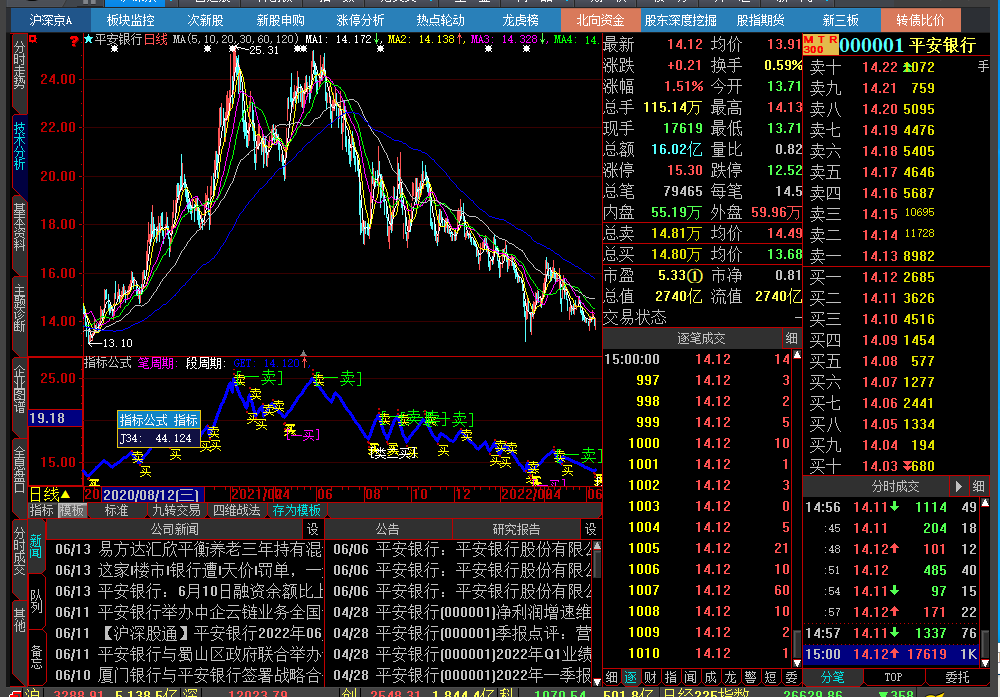Expand the 分时成交 header arrow
This screenshot has height=697, width=1000.
pos(959,487)
